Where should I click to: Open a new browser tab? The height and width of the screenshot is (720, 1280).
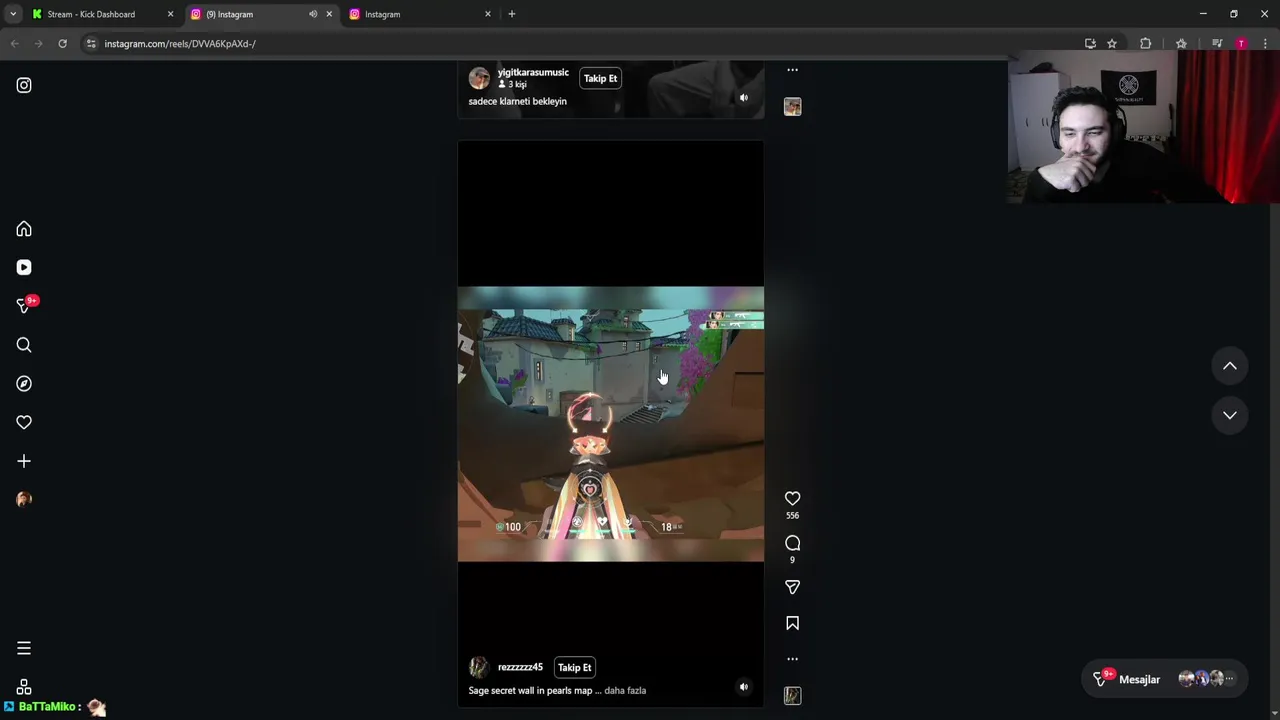512,14
